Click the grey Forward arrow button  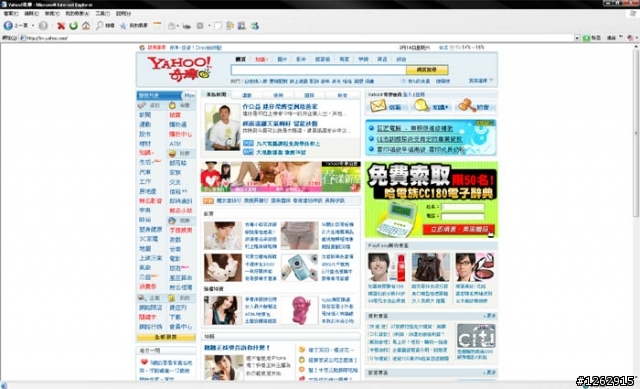click(x=43, y=26)
